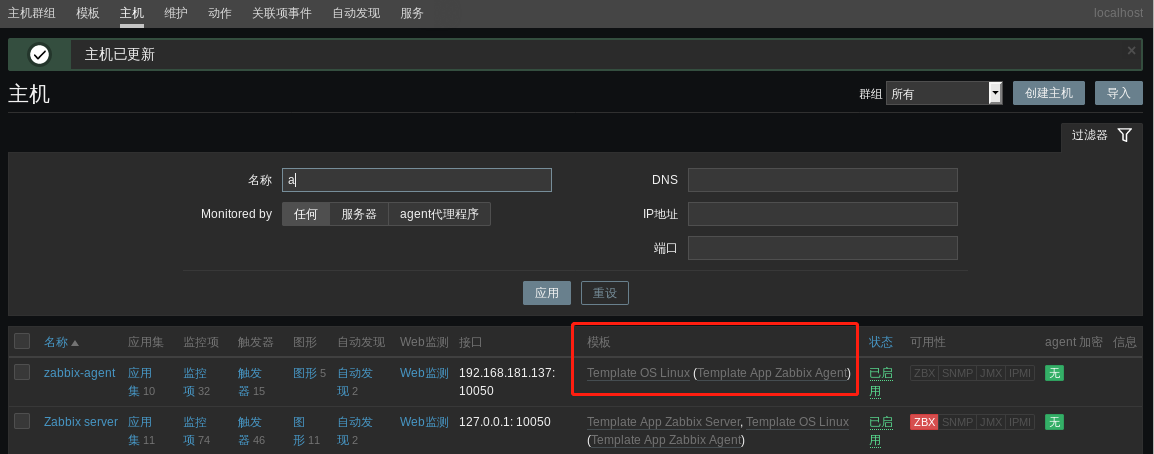Go to the 维护 menu item
1154x454 pixels.
[x=176, y=13]
